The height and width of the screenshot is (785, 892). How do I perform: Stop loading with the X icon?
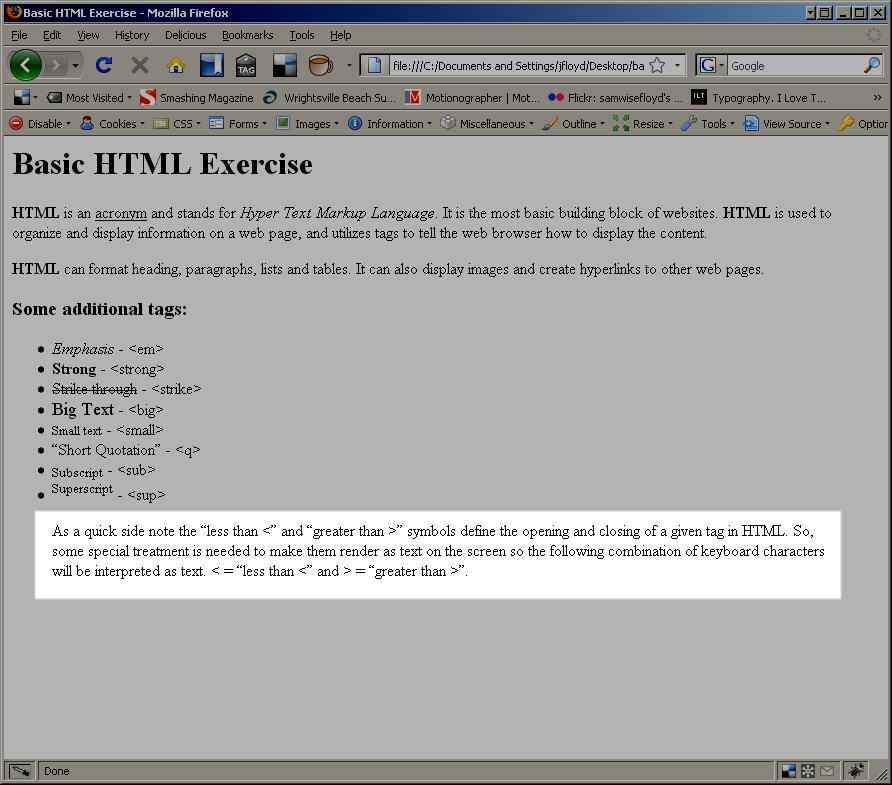click(139, 65)
